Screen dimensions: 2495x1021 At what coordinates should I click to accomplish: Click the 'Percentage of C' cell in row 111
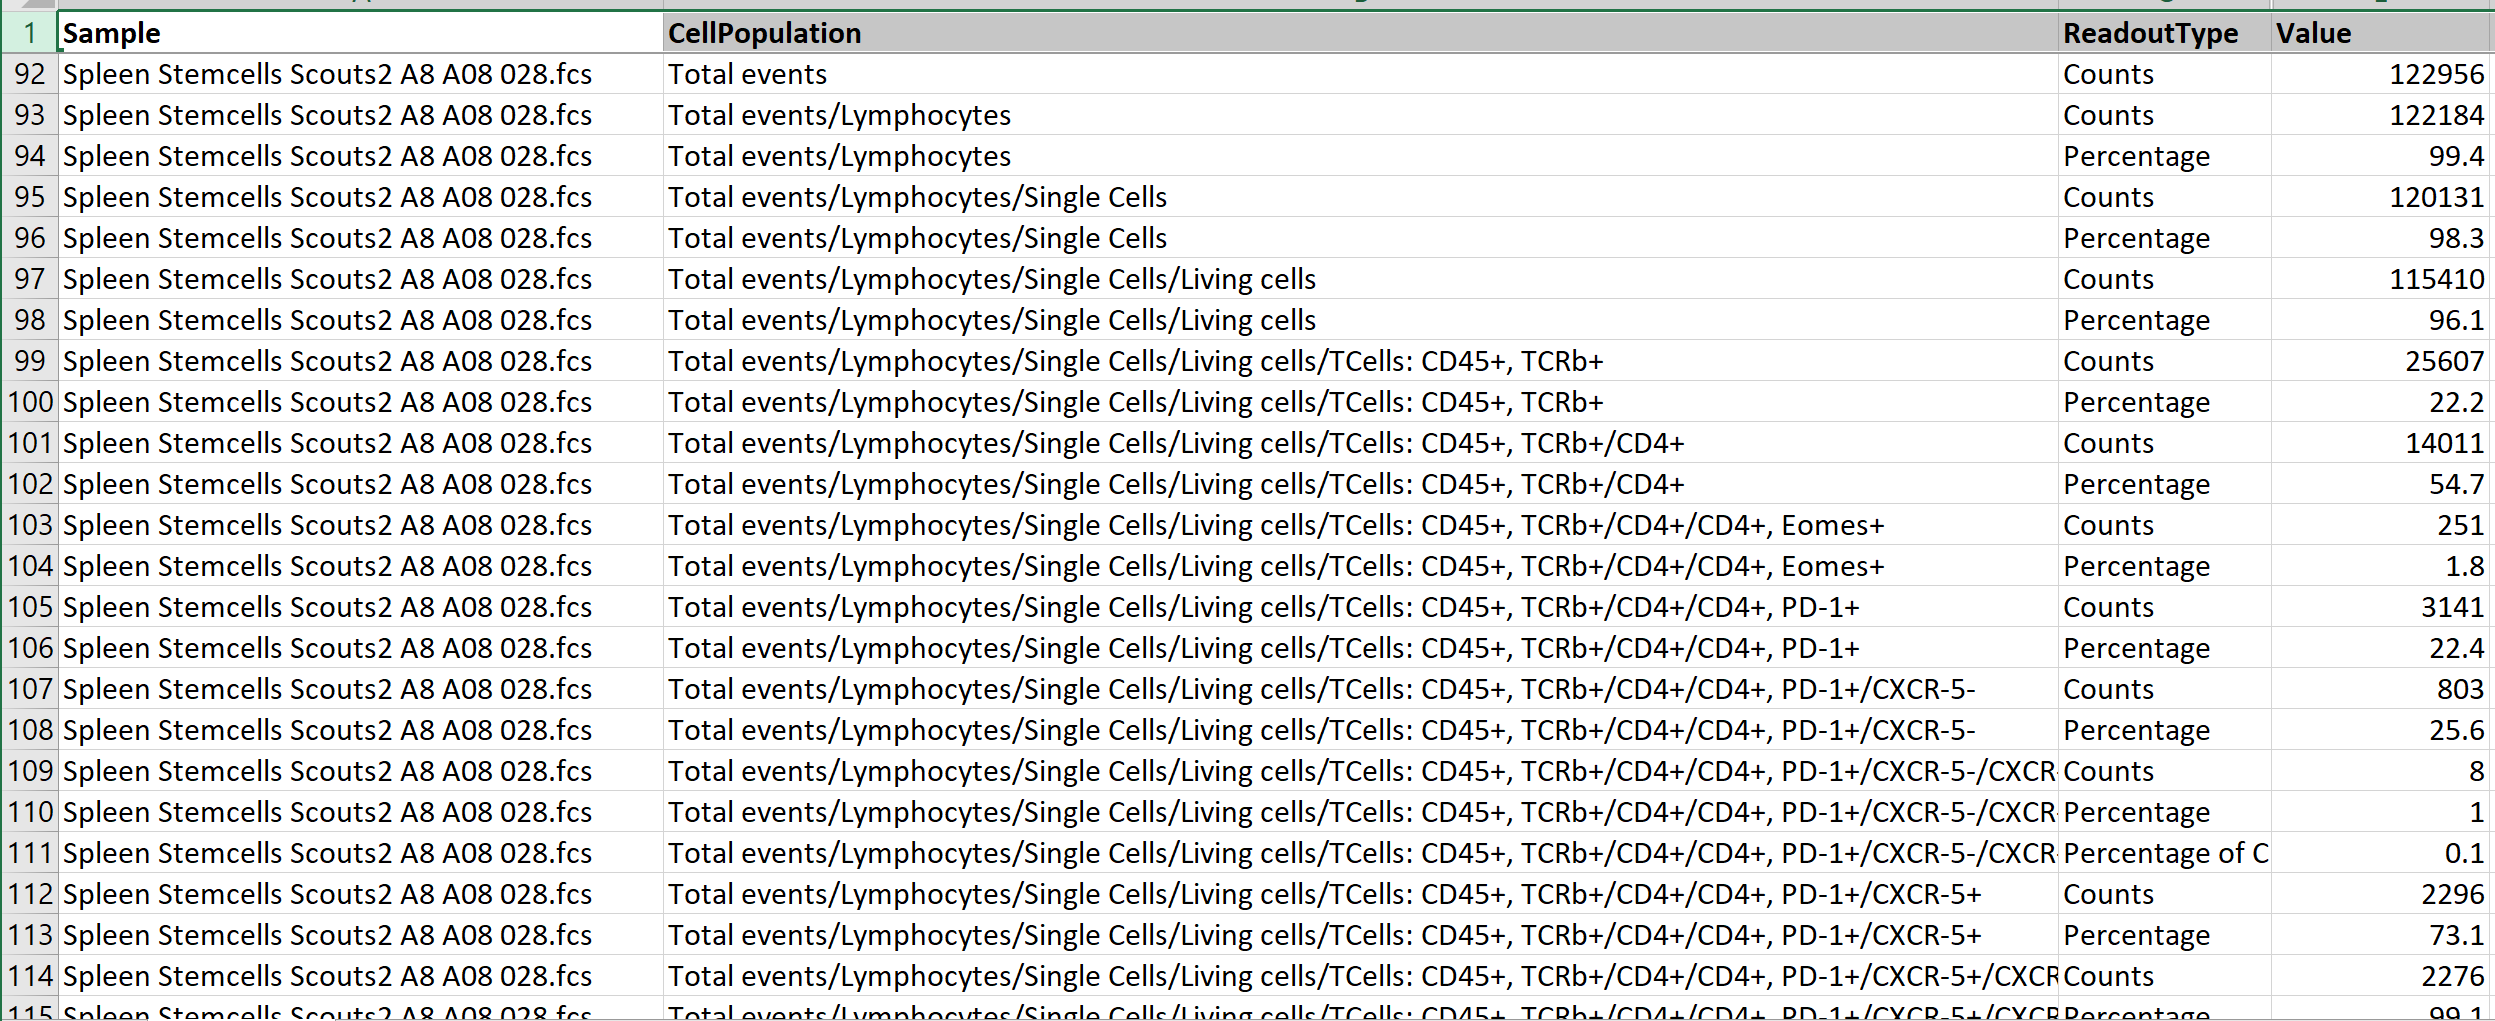pyautogui.click(x=2164, y=853)
